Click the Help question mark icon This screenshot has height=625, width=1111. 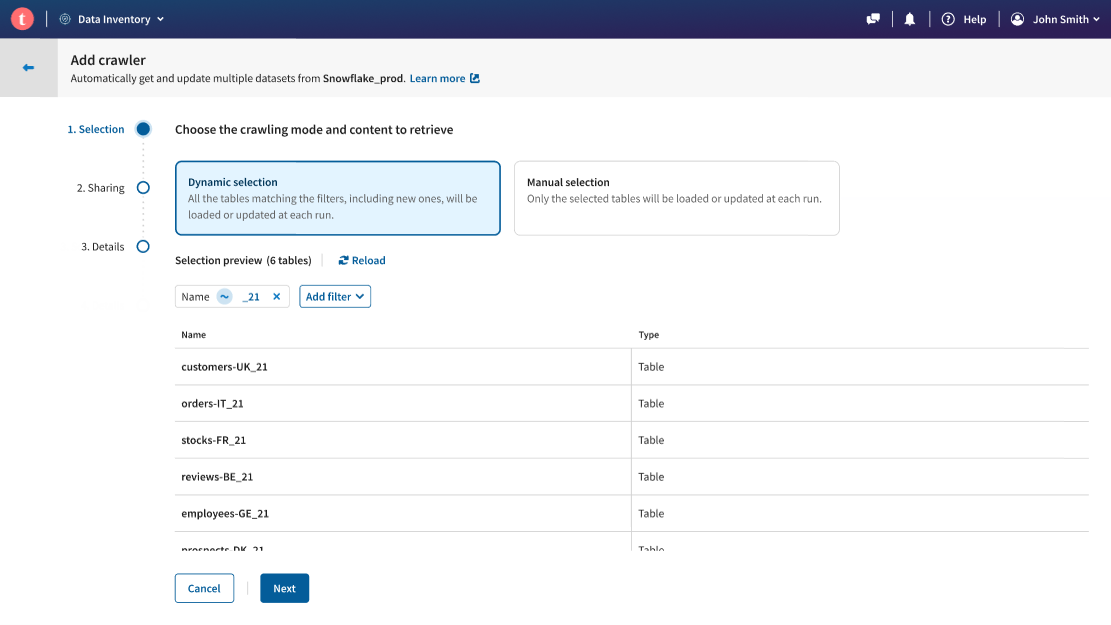[x=948, y=19]
